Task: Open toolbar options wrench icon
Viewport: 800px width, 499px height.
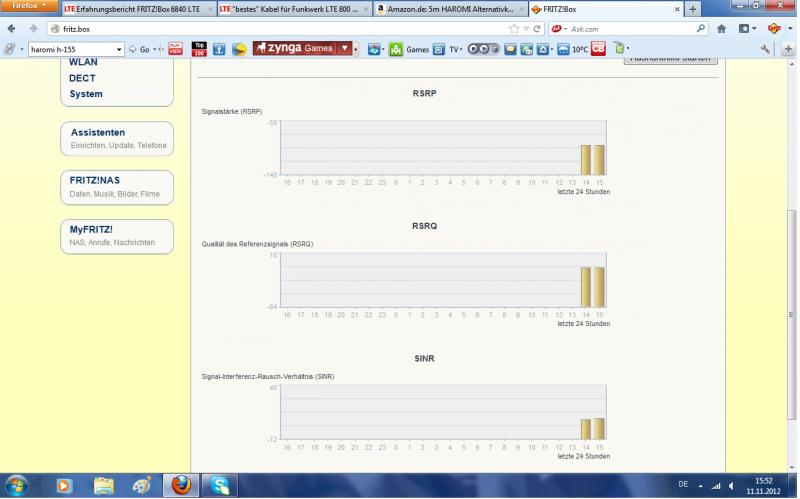Action: click(765, 49)
